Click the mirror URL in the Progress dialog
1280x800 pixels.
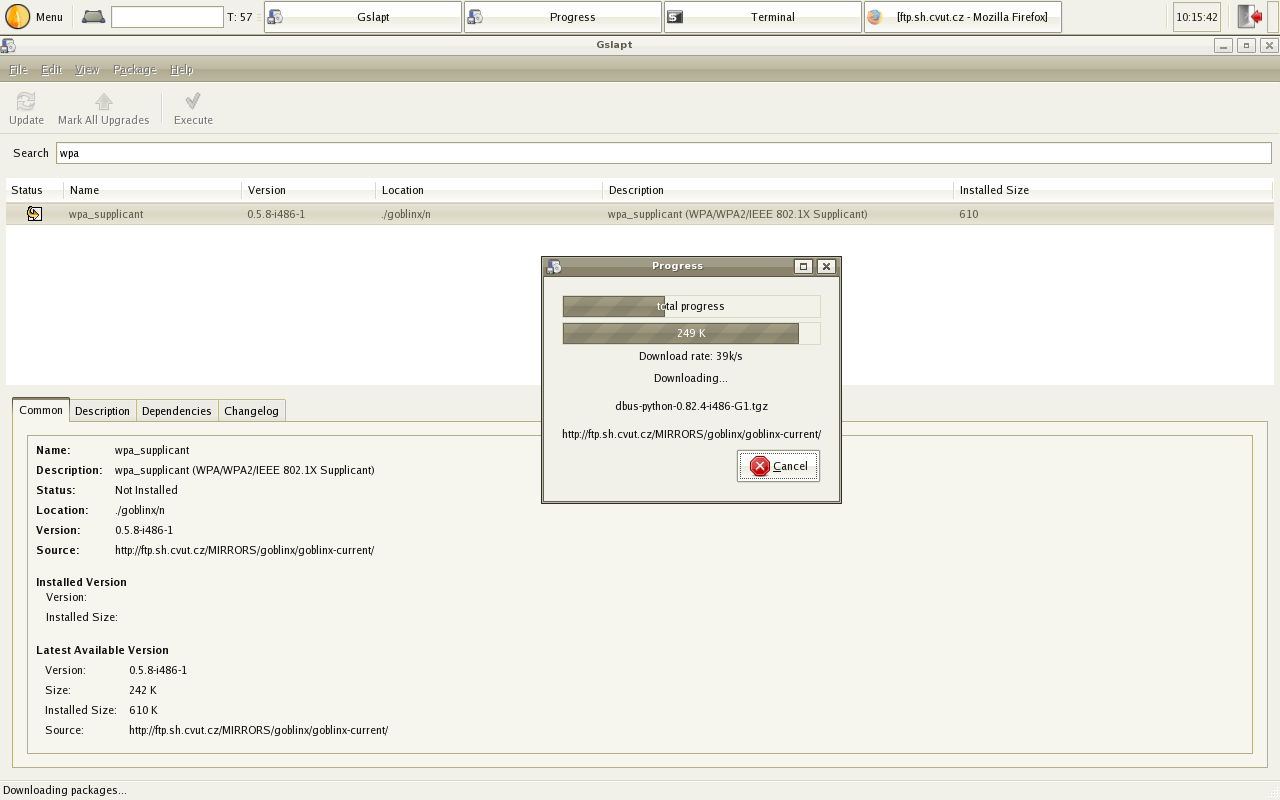(691, 434)
